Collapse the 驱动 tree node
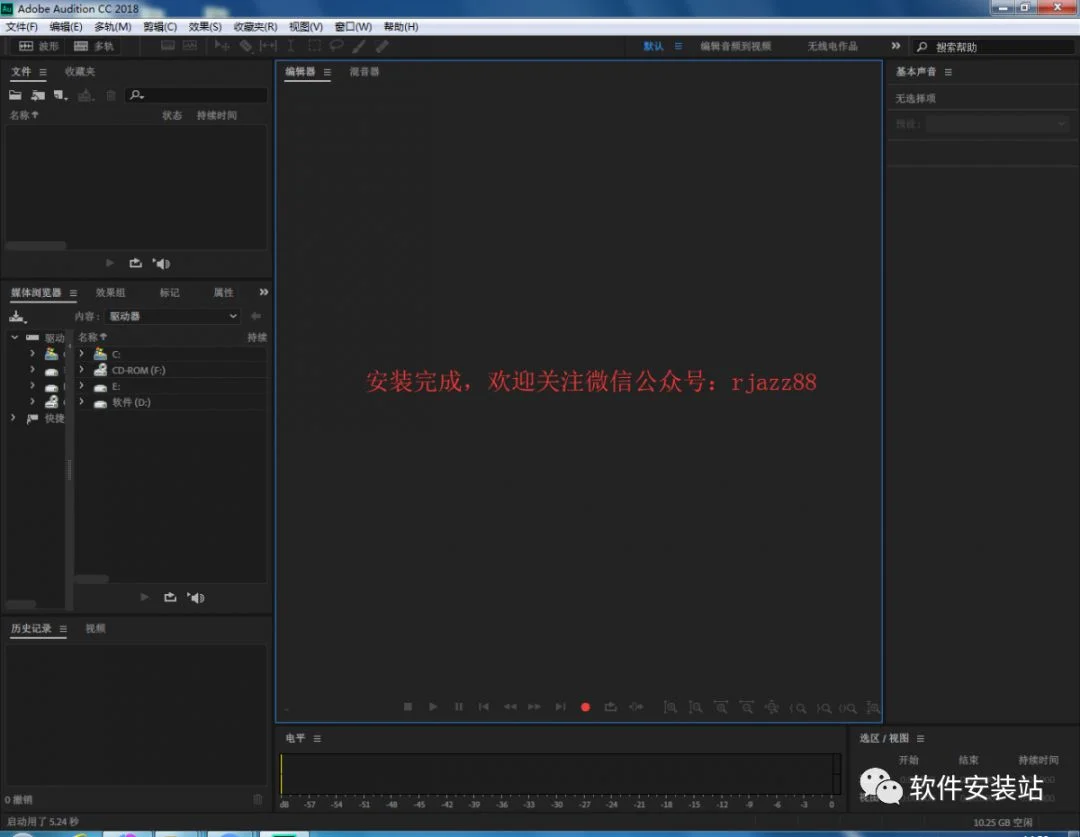This screenshot has width=1080, height=837. pyautogui.click(x=14, y=337)
